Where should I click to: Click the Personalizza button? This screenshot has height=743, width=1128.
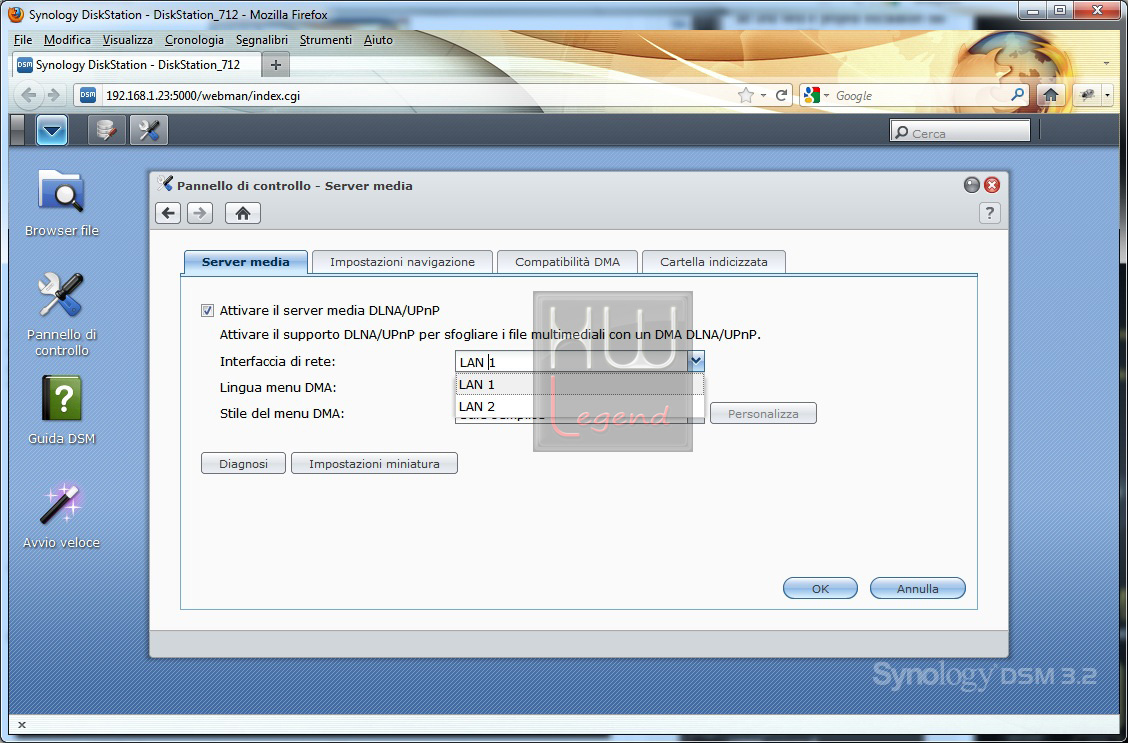point(763,414)
